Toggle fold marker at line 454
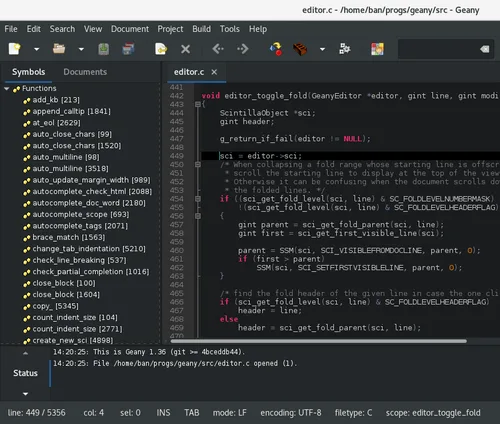The height and width of the screenshot is (424, 500). (x=198, y=199)
